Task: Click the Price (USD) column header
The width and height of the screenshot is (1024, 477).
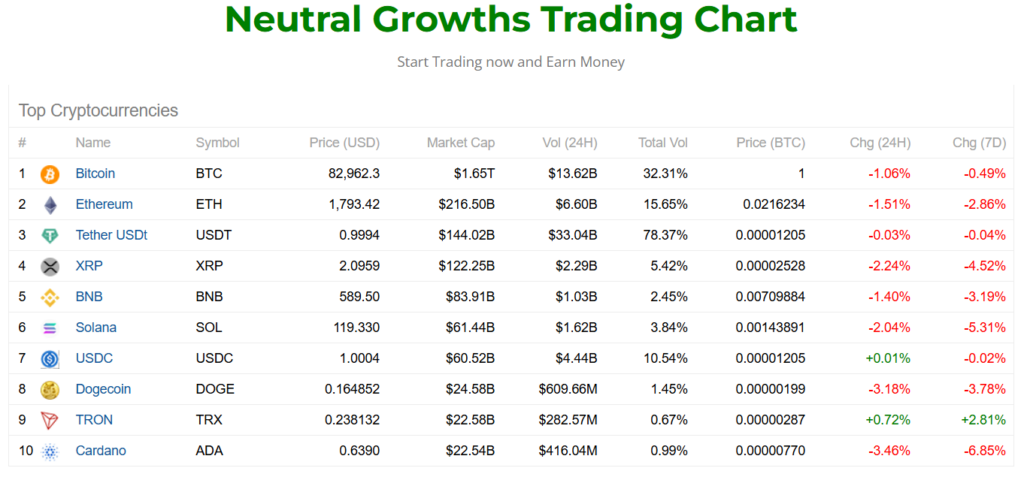Action: tap(344, 143)
